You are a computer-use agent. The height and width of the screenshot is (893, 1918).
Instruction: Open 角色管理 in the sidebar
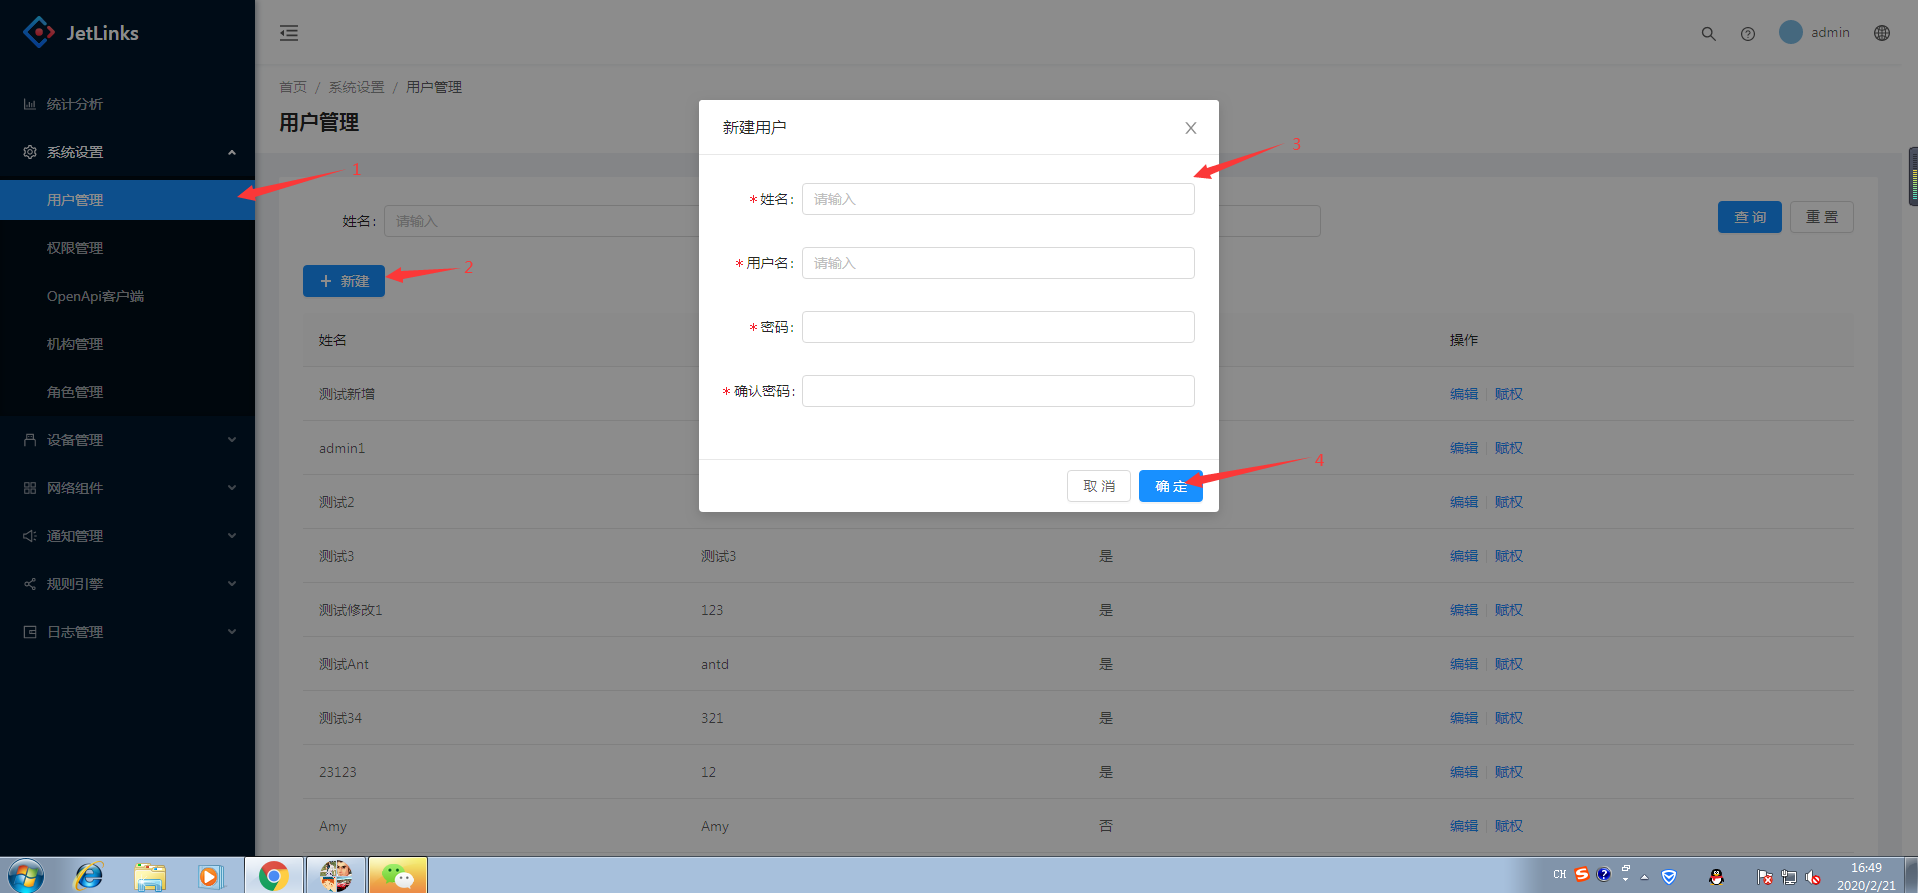point(75,392)
